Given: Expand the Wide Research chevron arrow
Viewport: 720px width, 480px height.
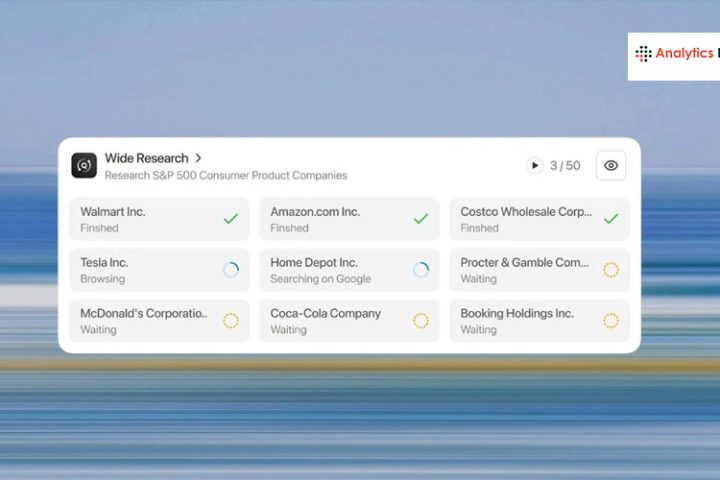Looking at the screenshot, I should pyautogui.click(x=198, y=158).
